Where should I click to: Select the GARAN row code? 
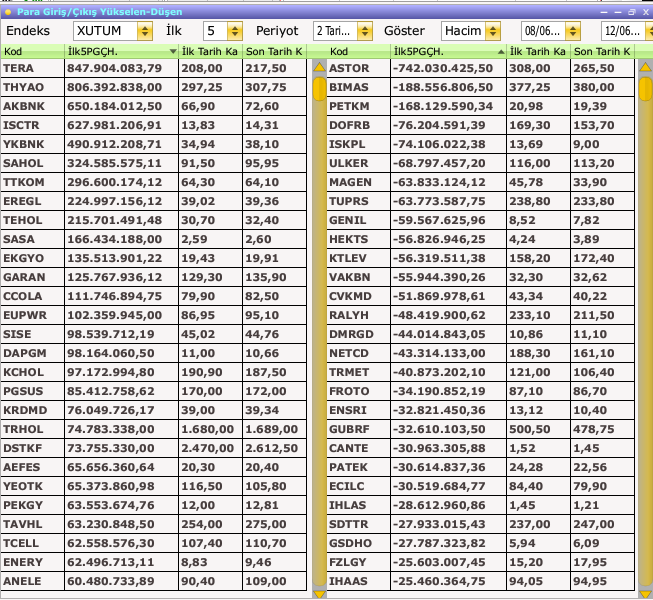(24, 277)
